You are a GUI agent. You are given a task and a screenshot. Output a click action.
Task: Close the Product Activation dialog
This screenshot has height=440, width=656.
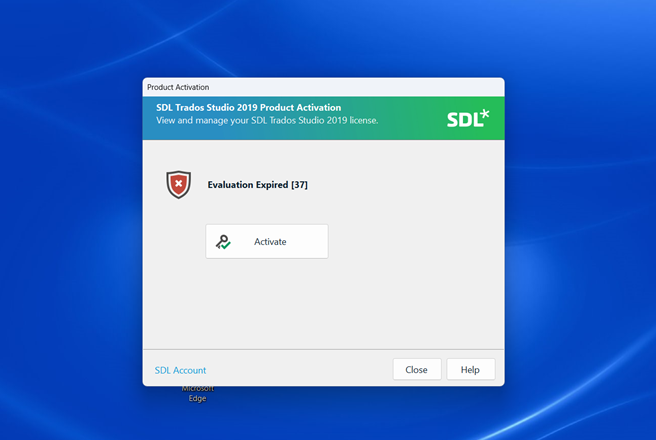tap(417, 369)
